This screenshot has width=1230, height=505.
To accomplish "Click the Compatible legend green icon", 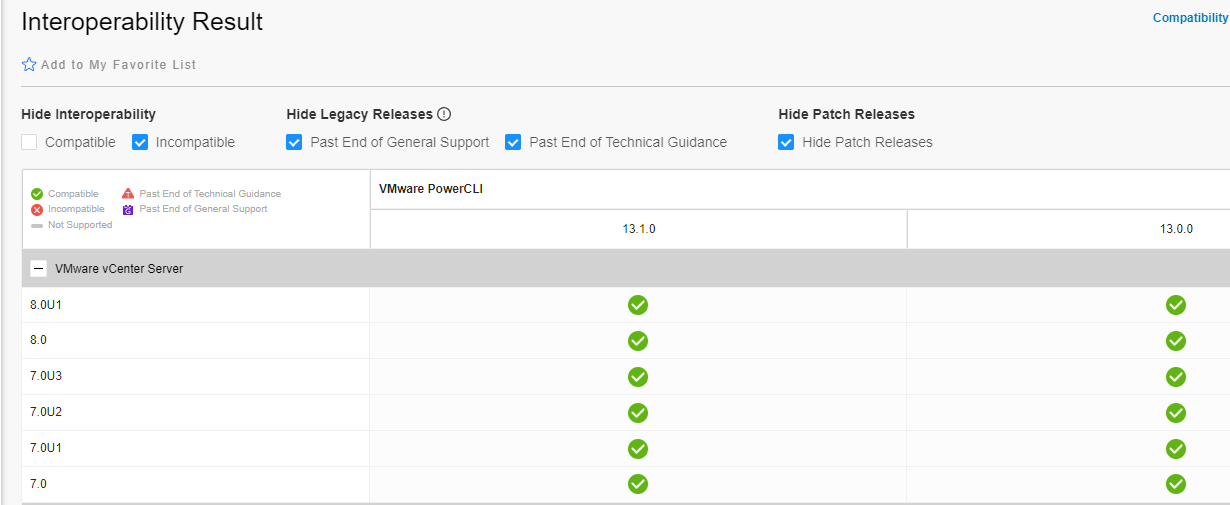I will [37, 194].
